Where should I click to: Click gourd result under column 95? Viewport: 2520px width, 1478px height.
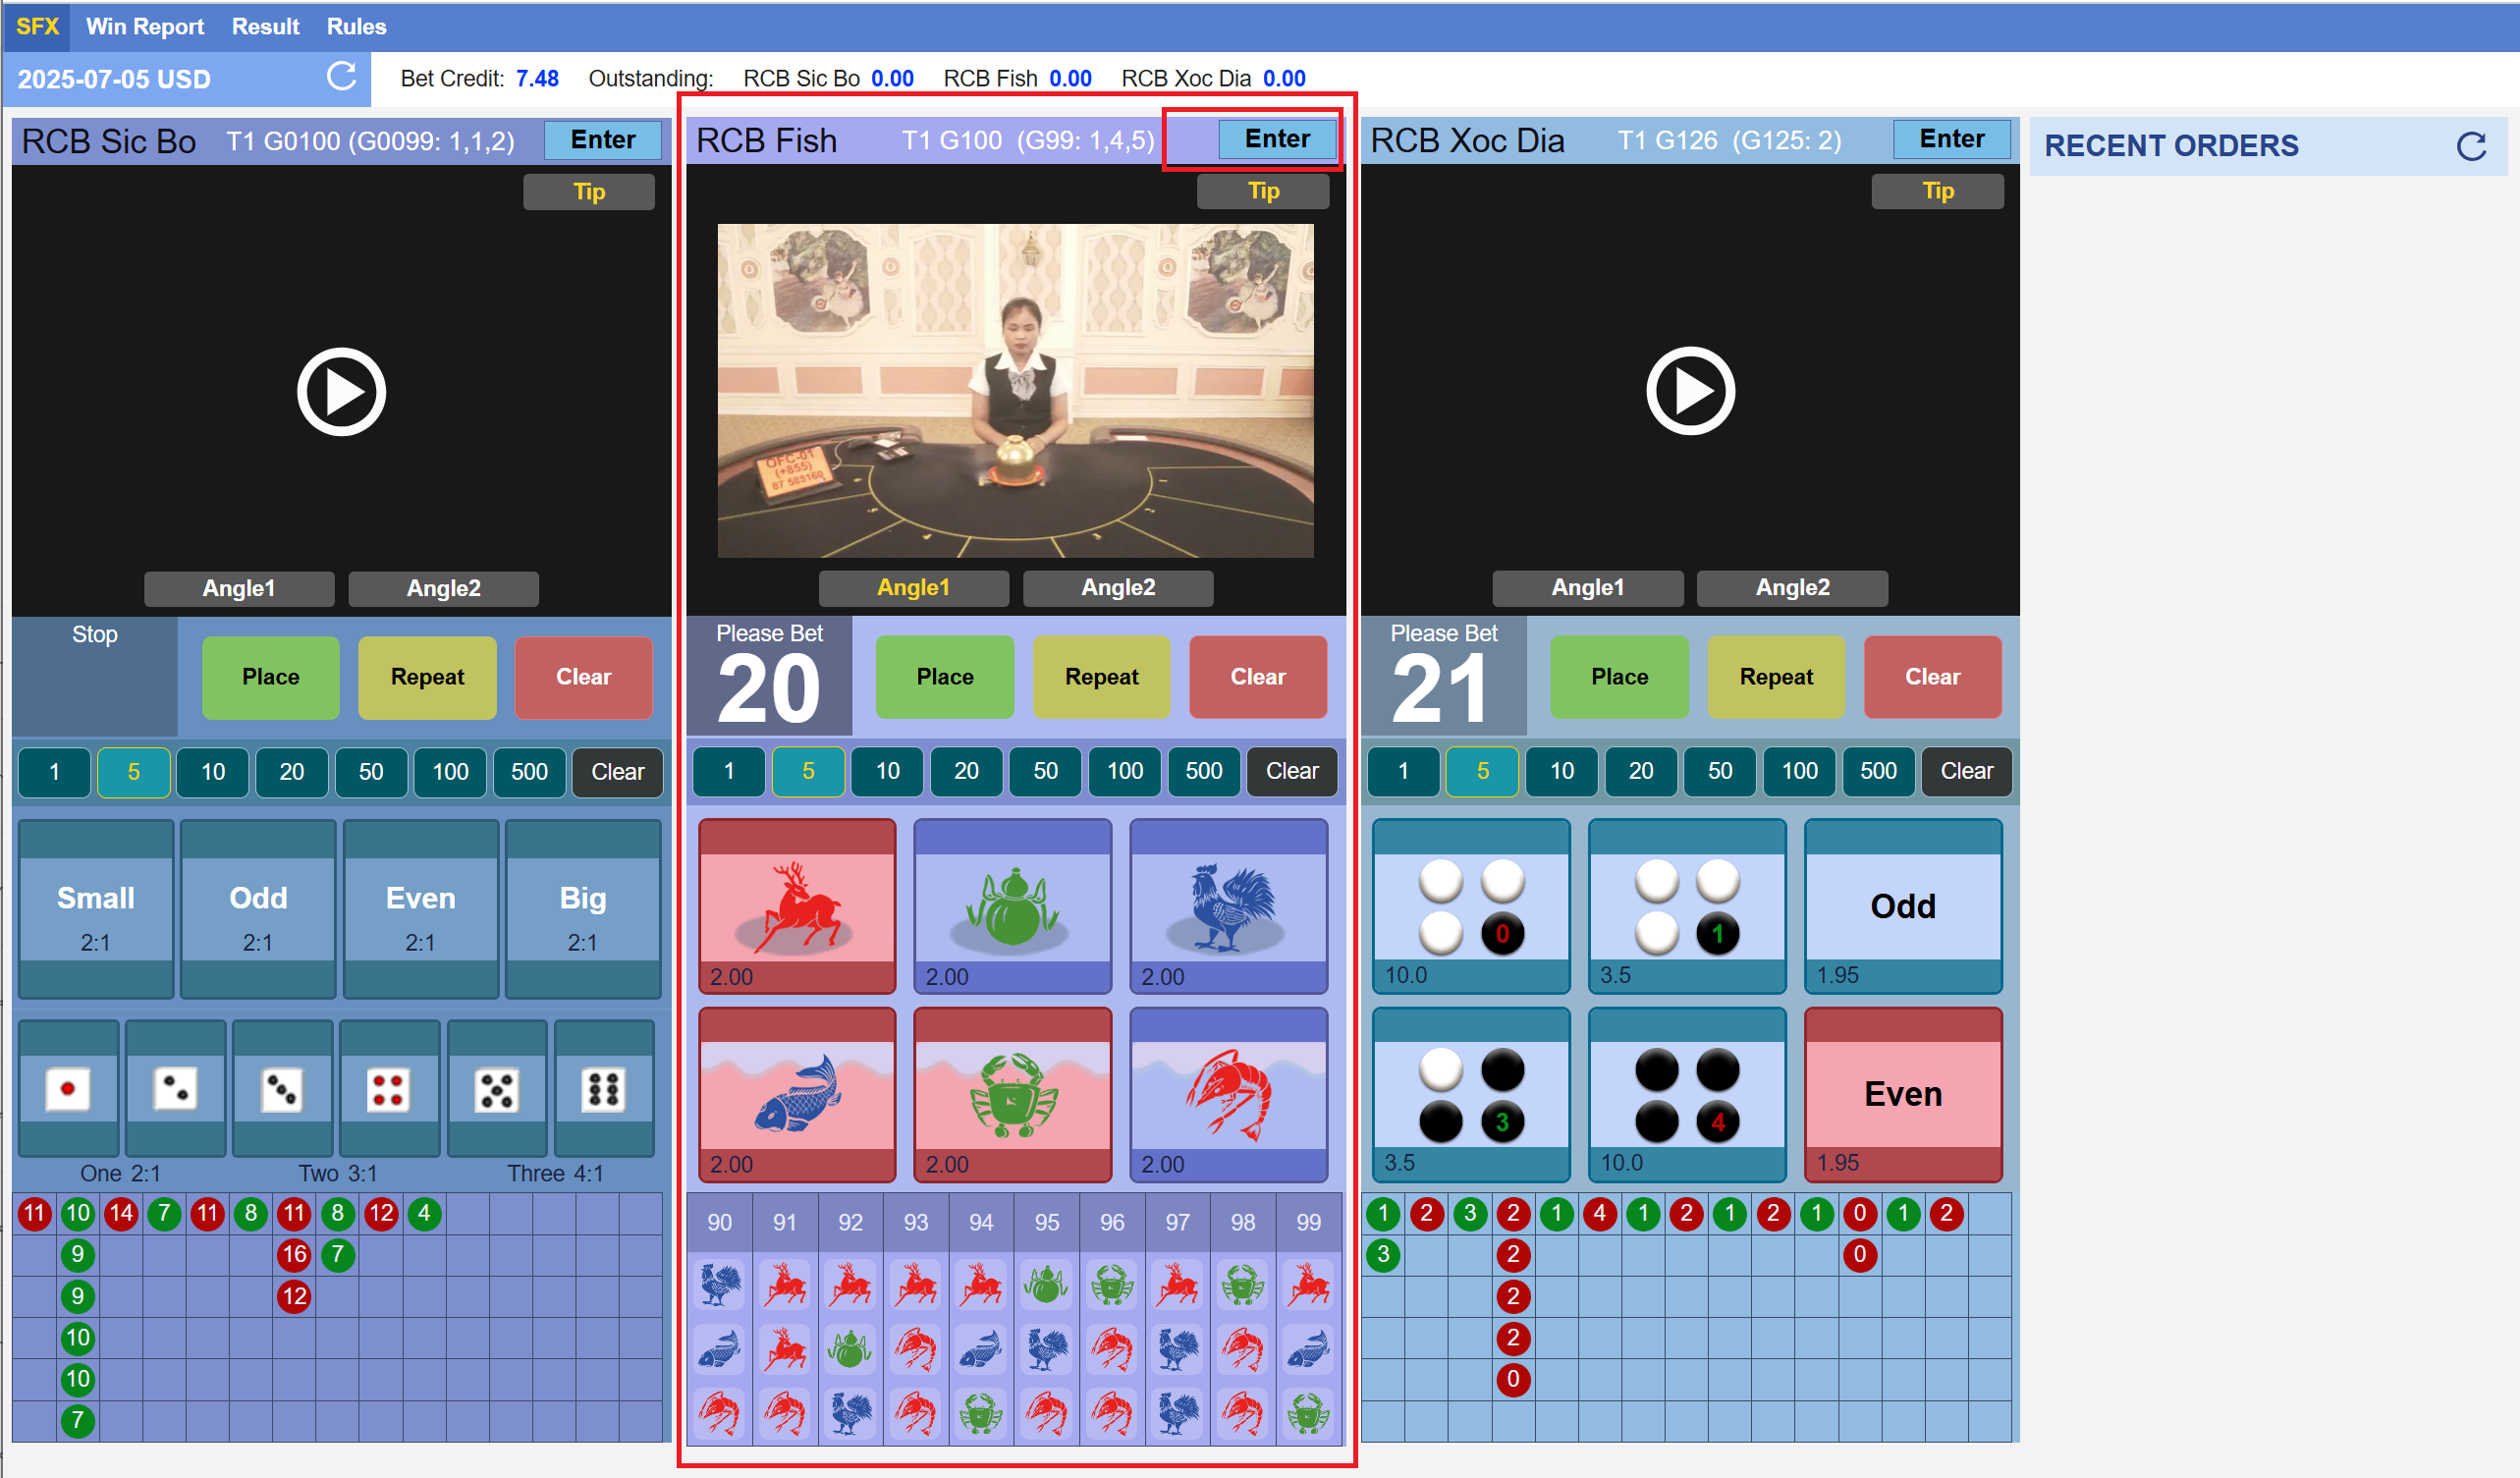pos(1046,1285)
